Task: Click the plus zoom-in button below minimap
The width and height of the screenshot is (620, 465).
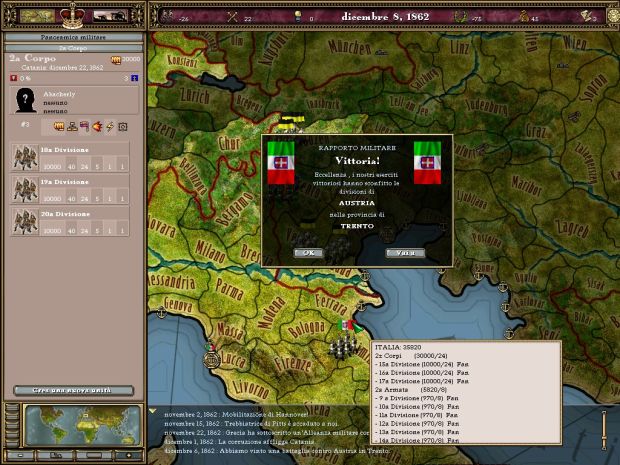Action: 129,456
